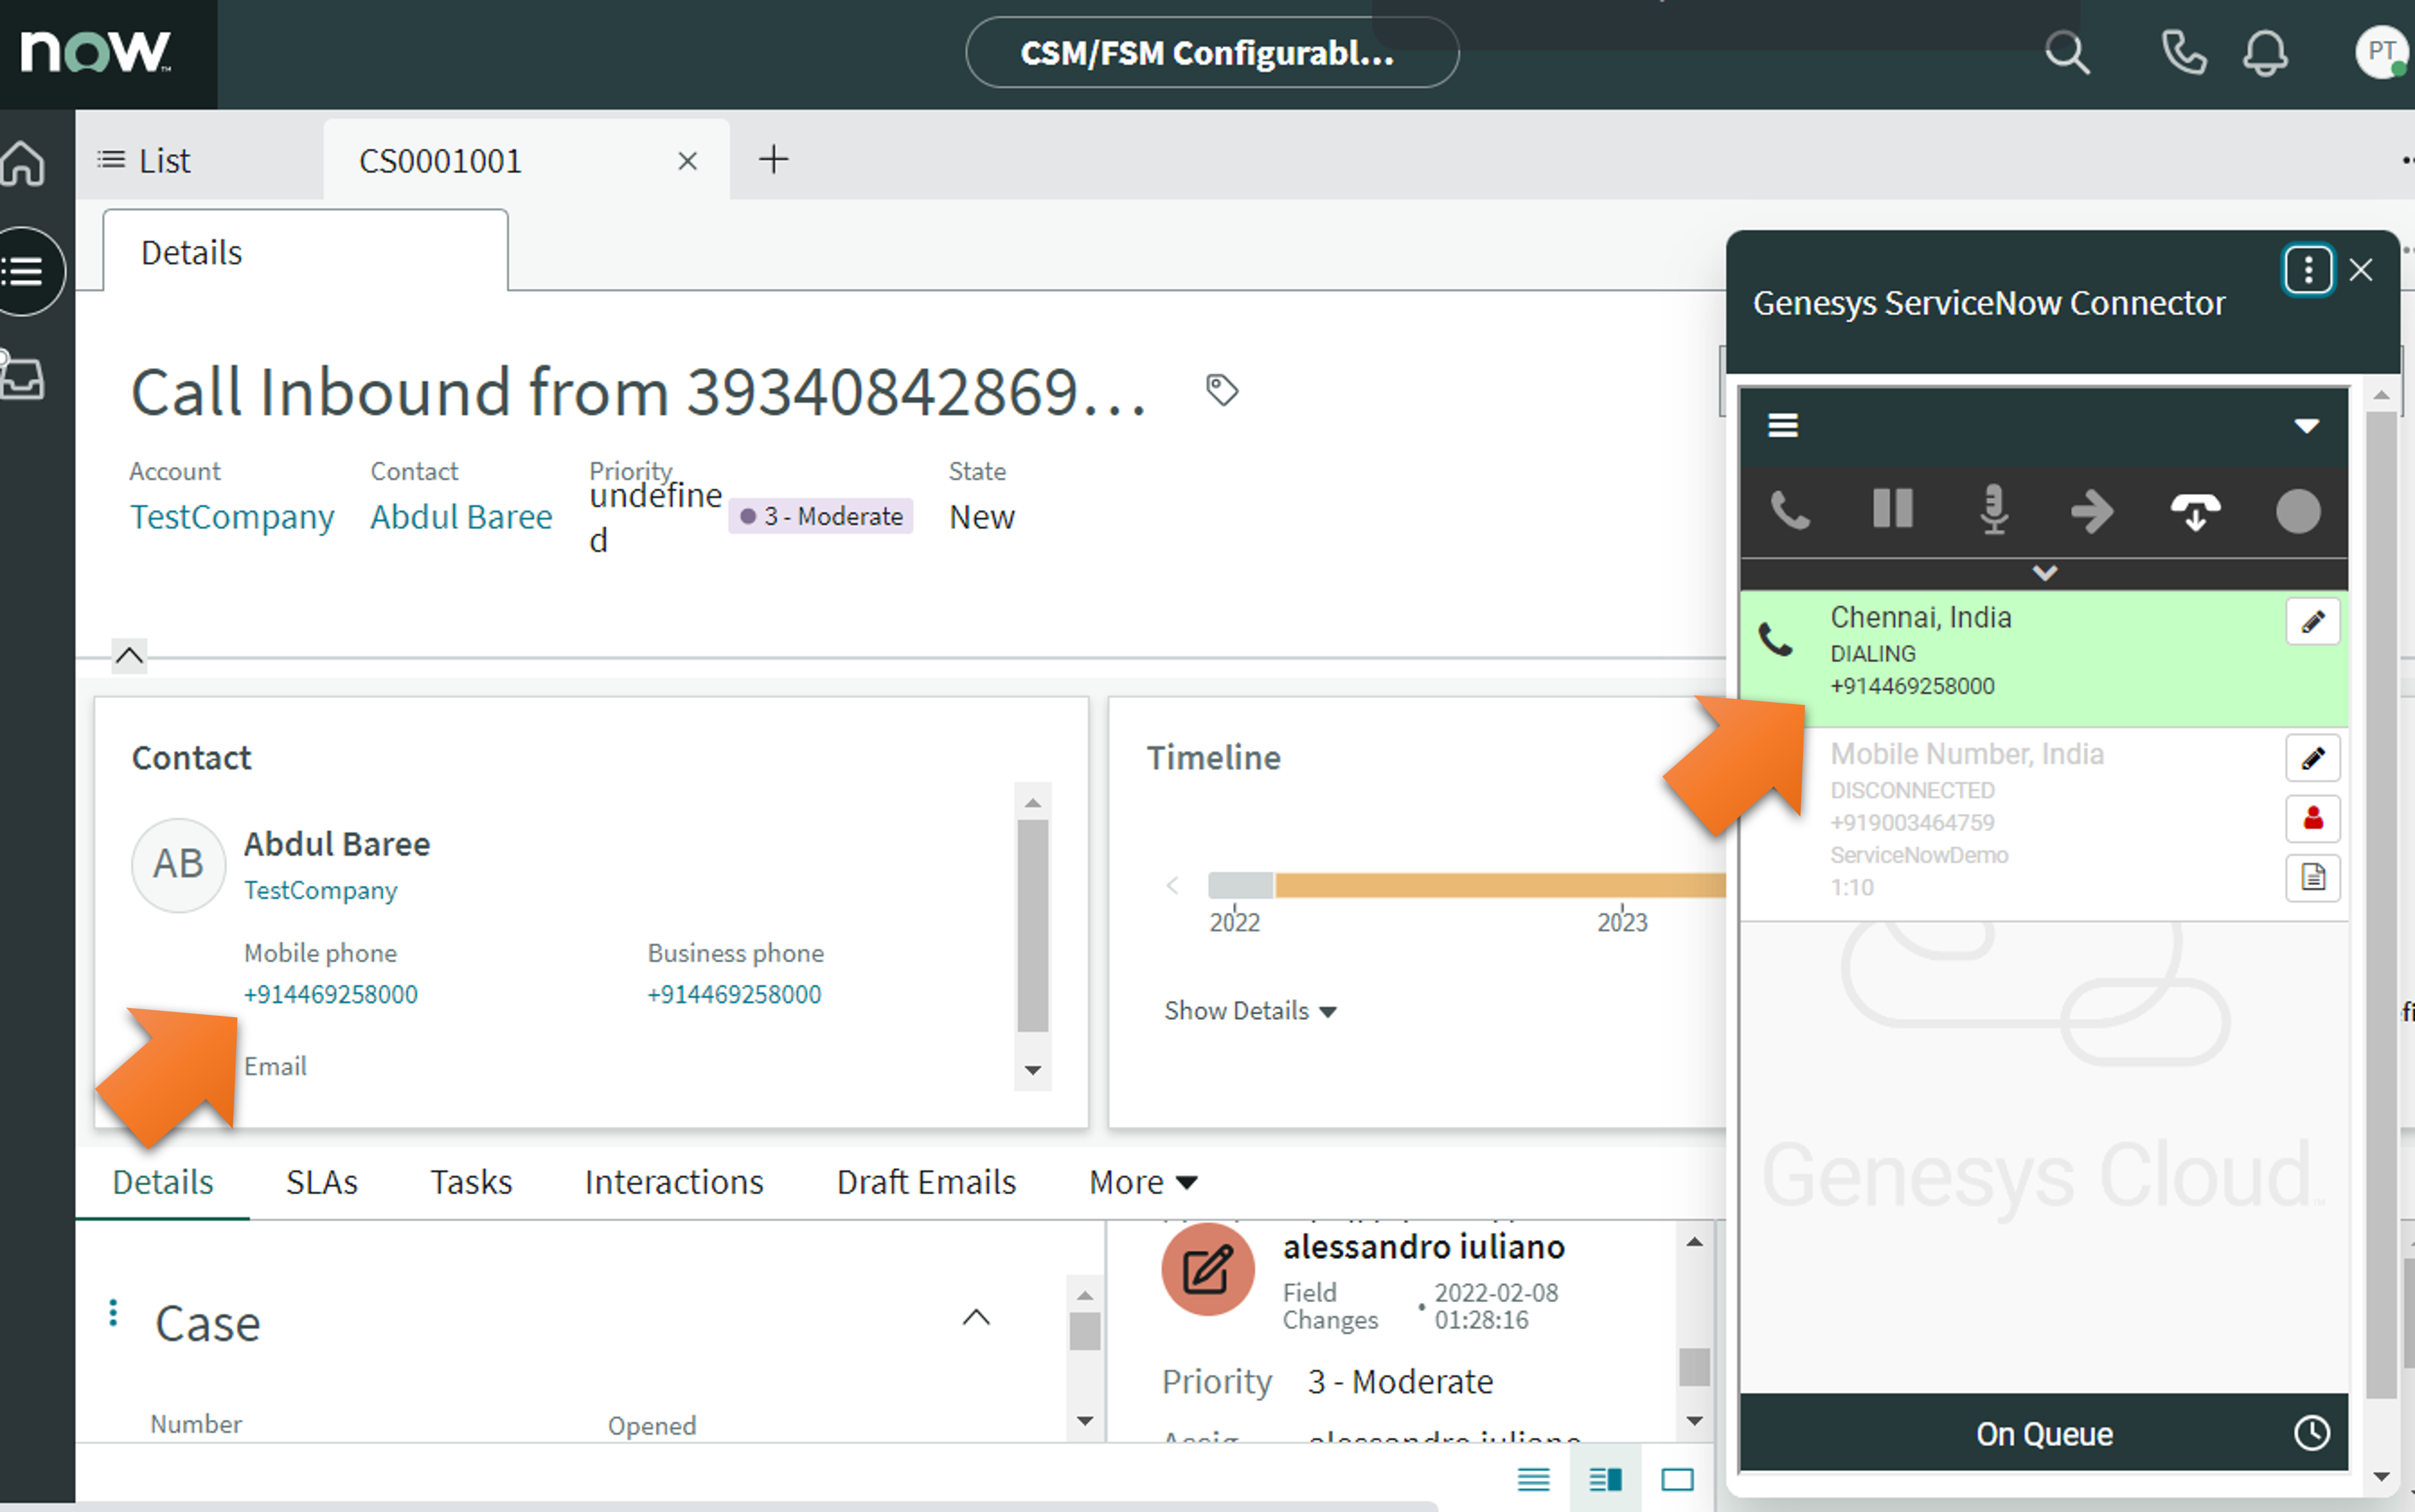
Task: Select the Mobile Number, India disconnected interaction
Action: (x=2044, y=824)
